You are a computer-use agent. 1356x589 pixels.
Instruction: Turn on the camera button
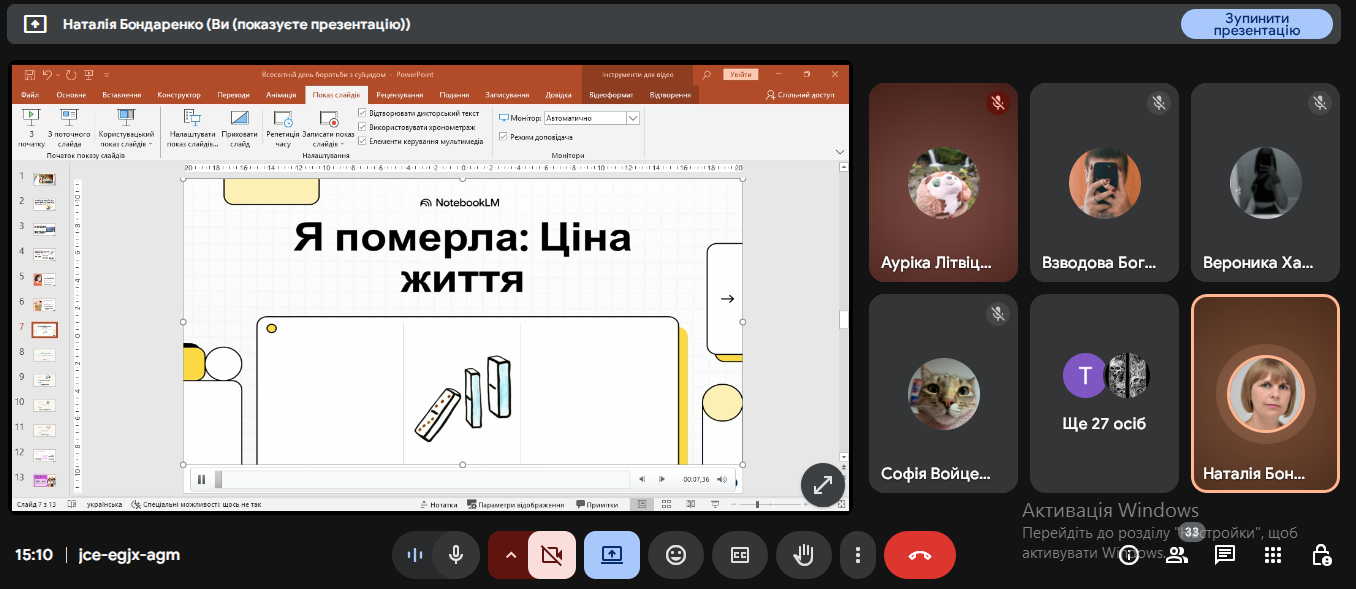pyautogui.click(x=552, y=555)
